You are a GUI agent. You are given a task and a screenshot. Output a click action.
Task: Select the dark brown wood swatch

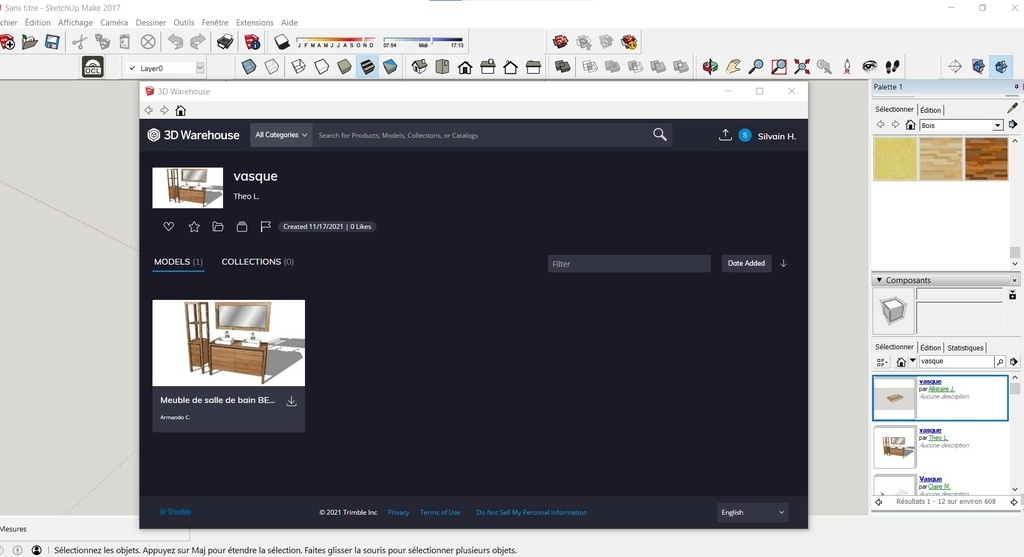click(x=986, y=159)
